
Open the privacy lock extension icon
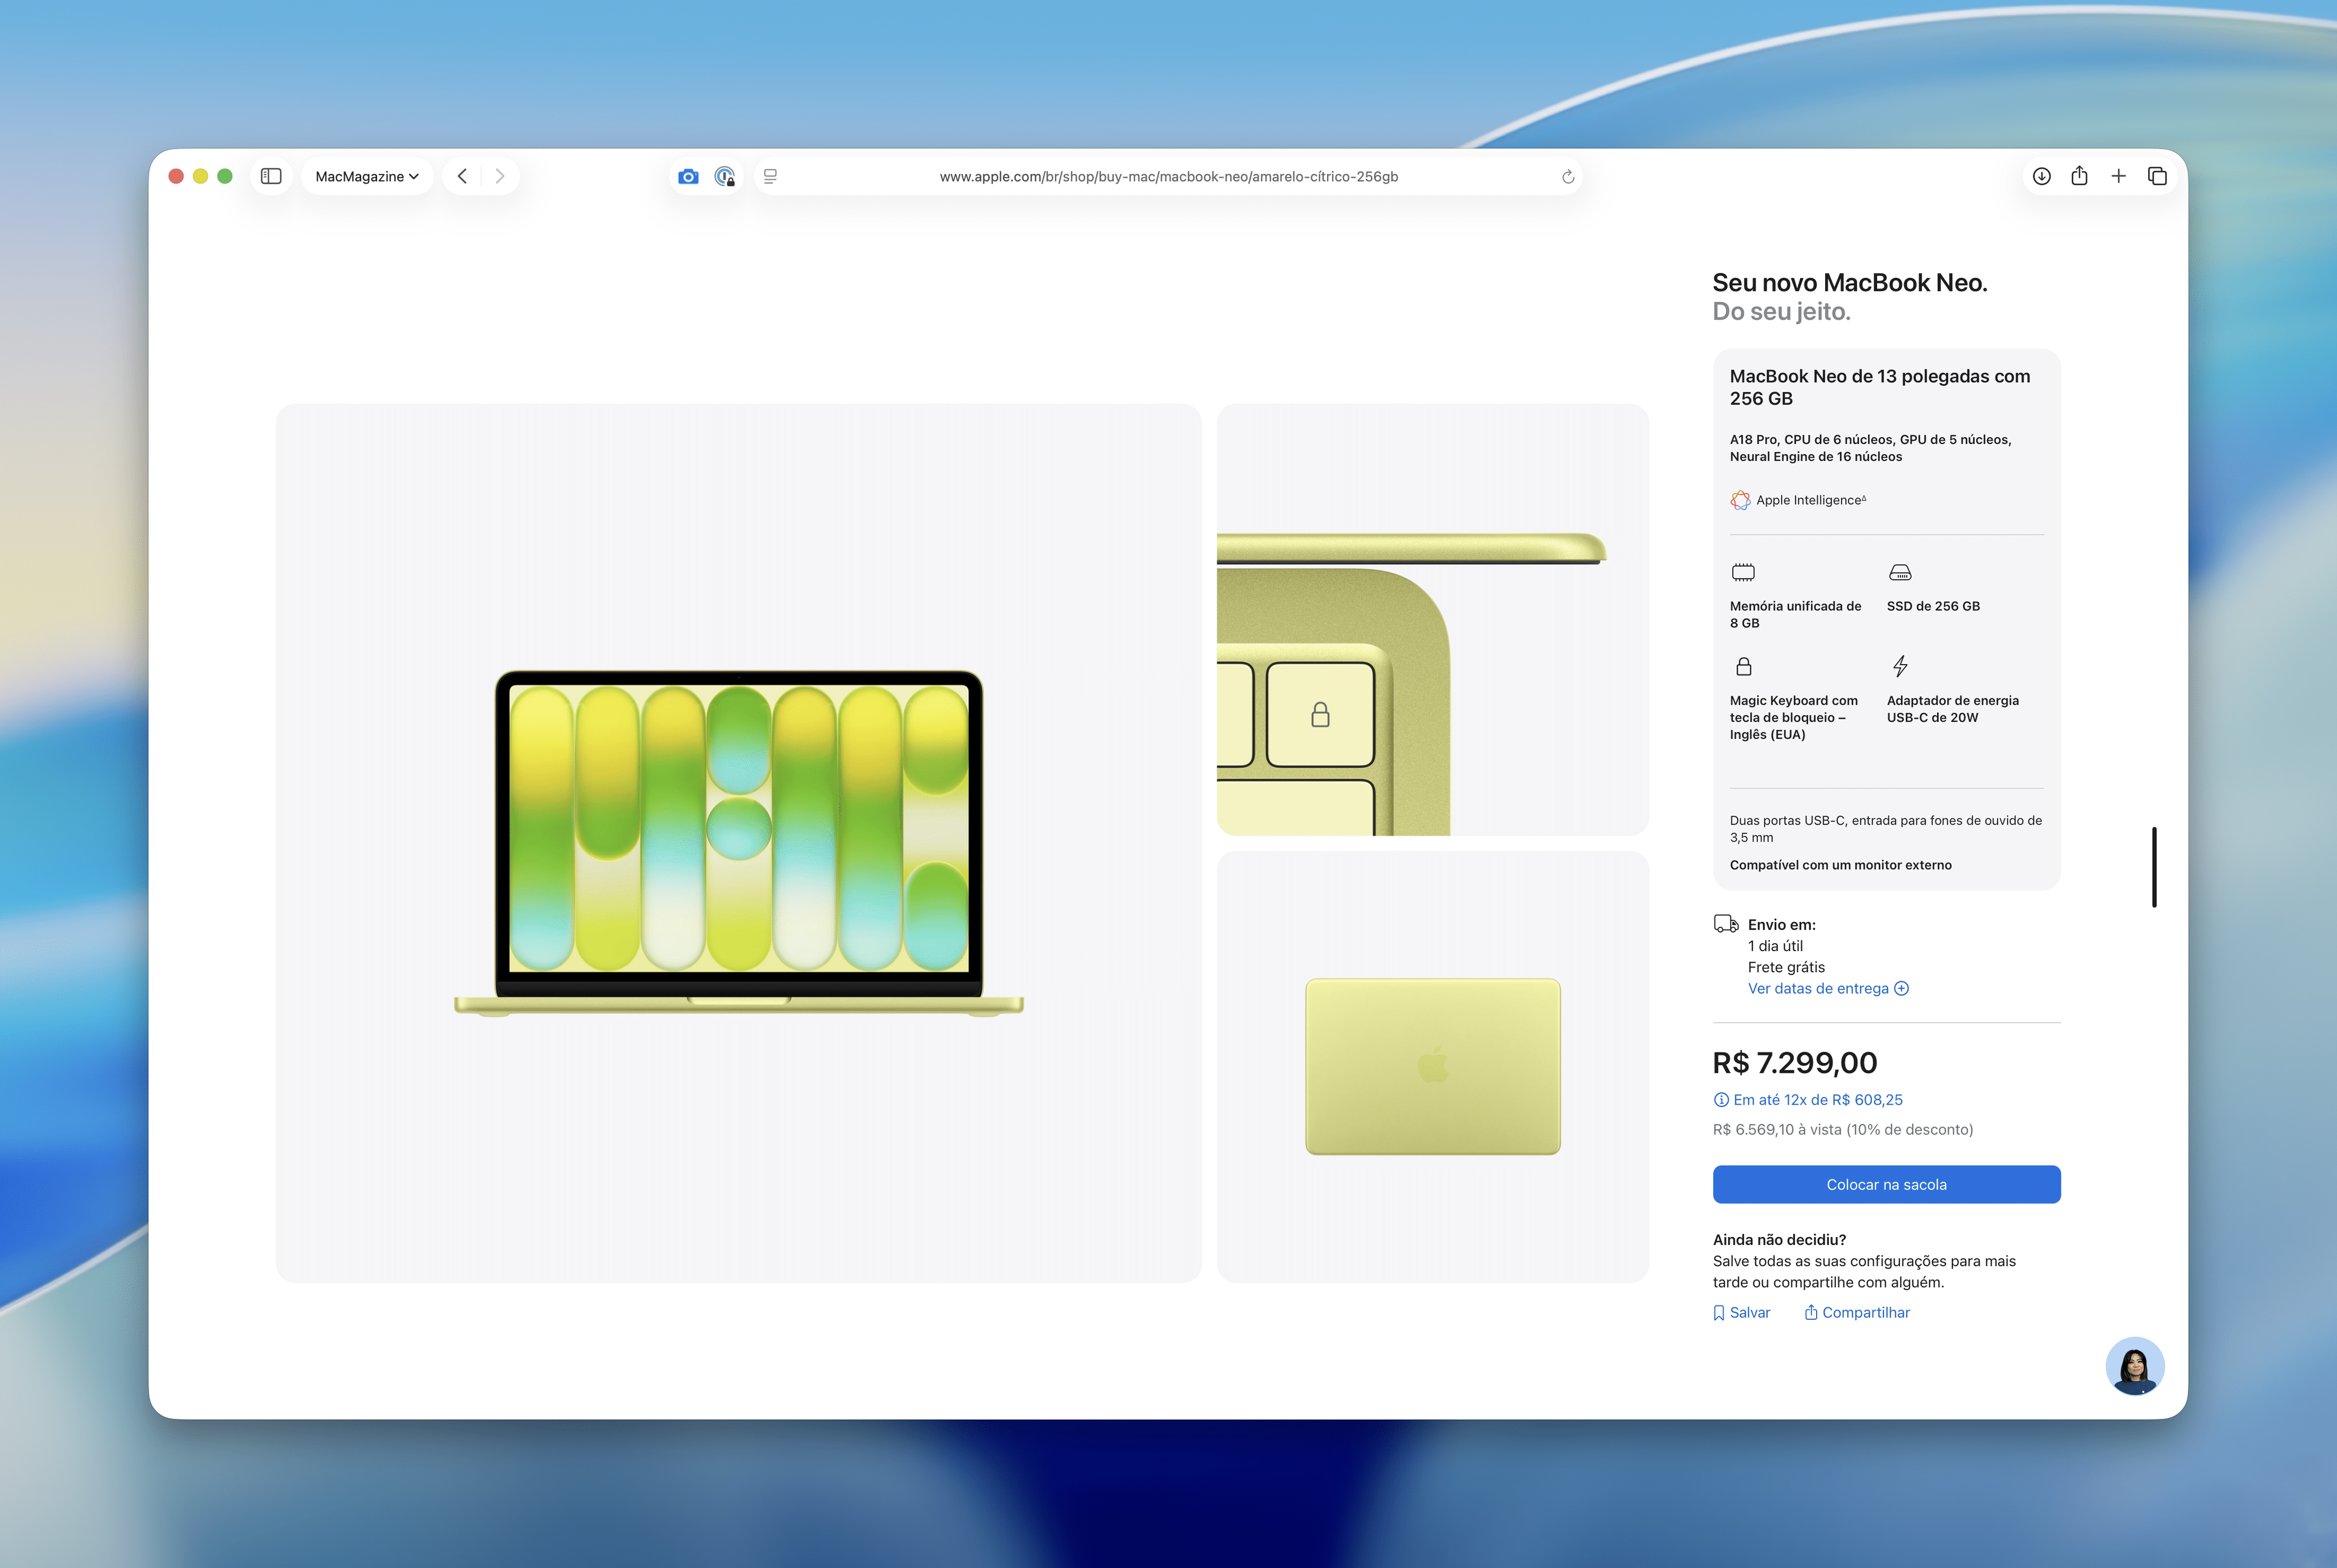pyautogui.click(x=725, y=176)
